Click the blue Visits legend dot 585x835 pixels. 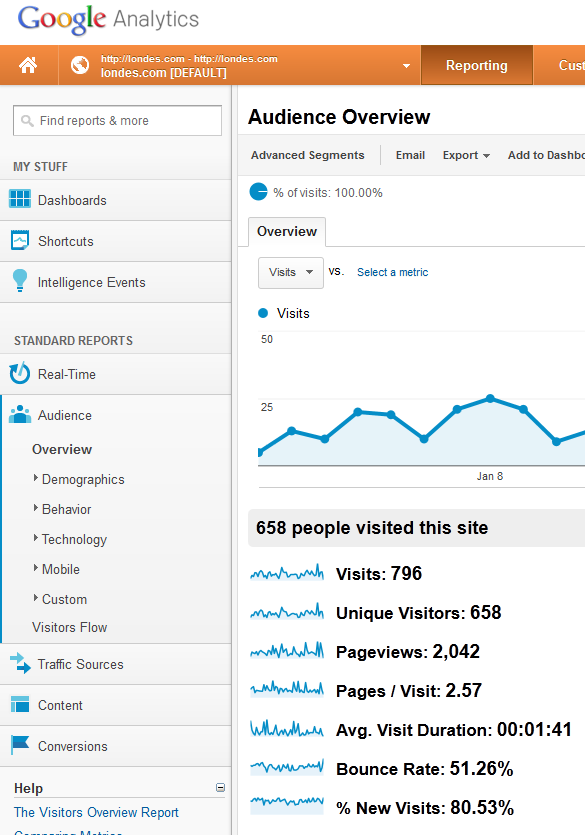point(263,313)
